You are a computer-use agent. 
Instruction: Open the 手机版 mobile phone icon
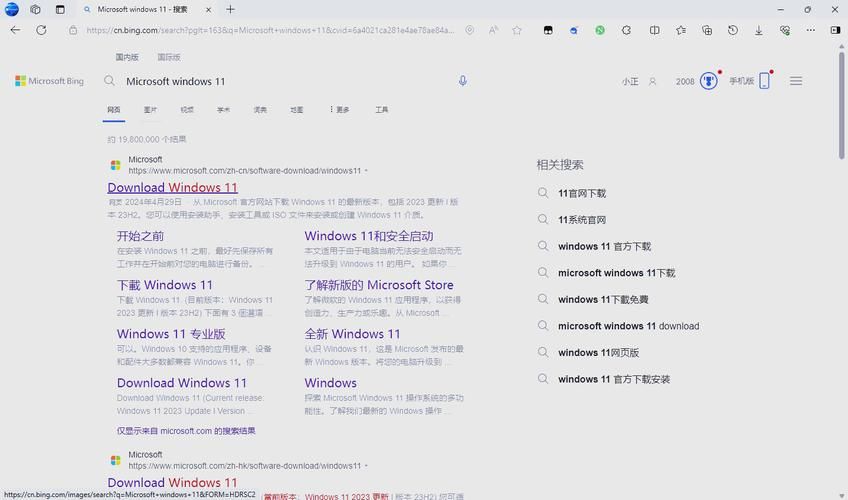764,81
